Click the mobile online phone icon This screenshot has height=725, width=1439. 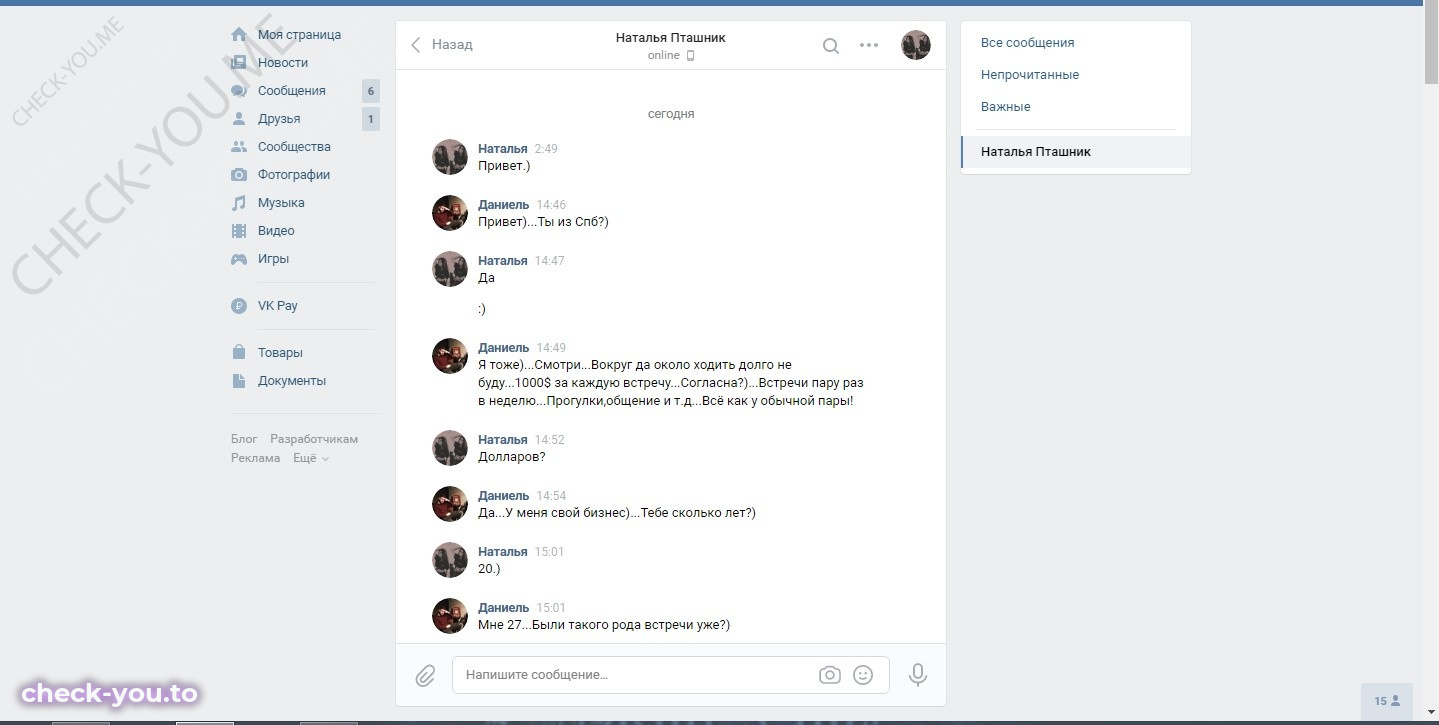(690, 56)
